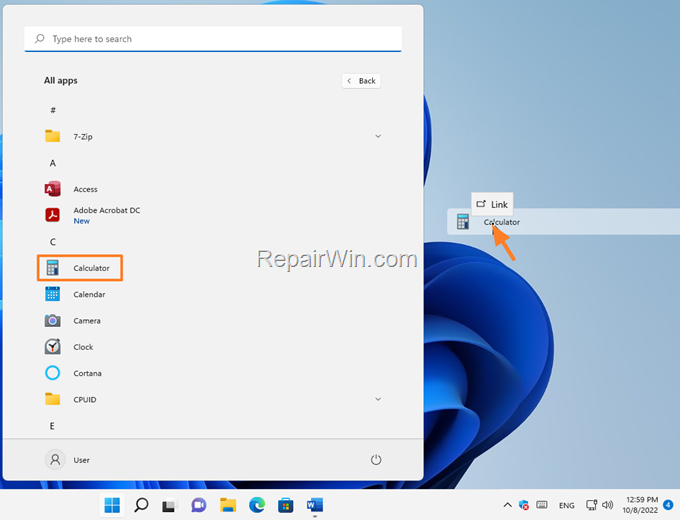Open taskbar Search magnifier
The width and height of the screenshot is (680, 520).
point(141,505)
